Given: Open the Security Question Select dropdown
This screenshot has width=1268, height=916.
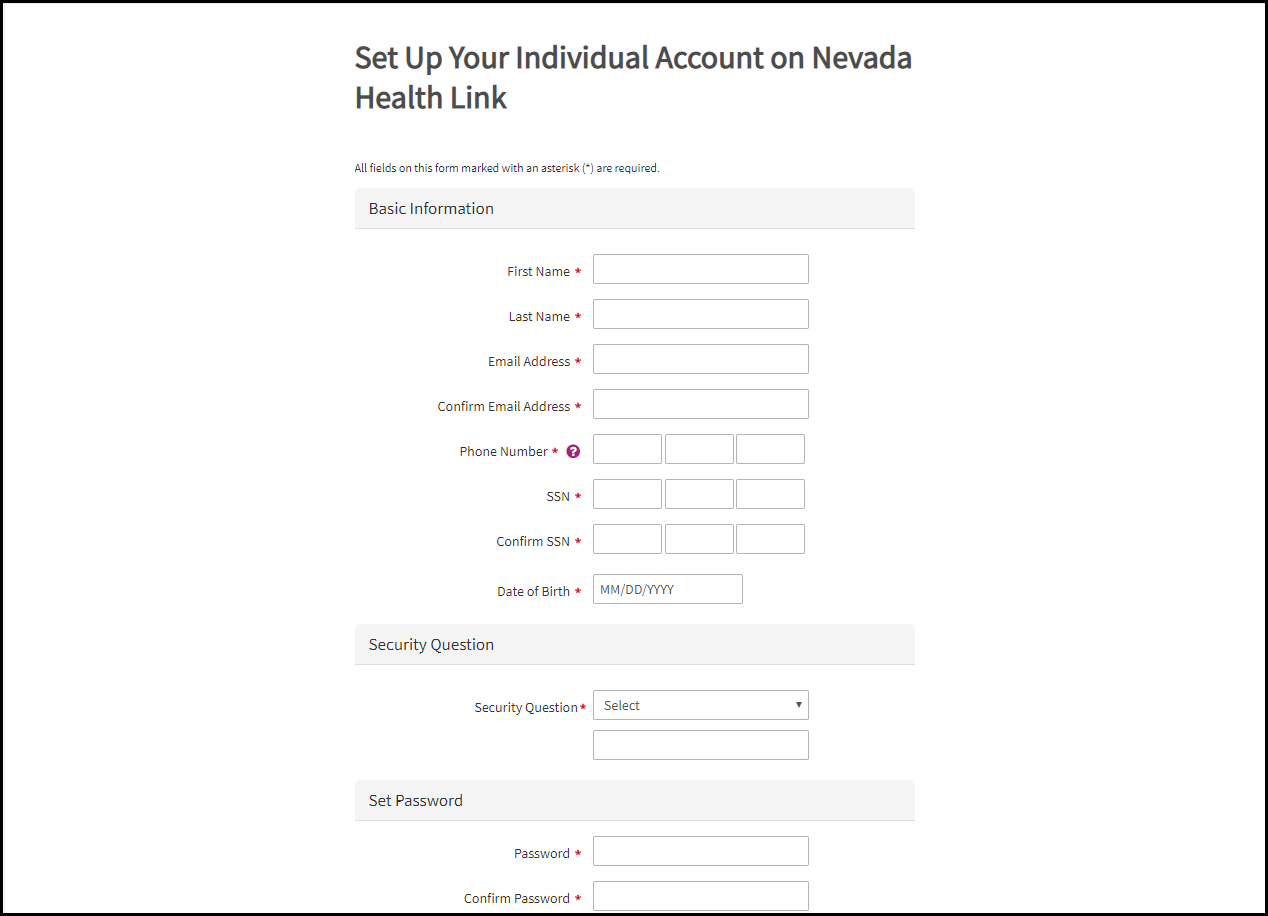Looking at the screenshot, I should pos(701,705).
